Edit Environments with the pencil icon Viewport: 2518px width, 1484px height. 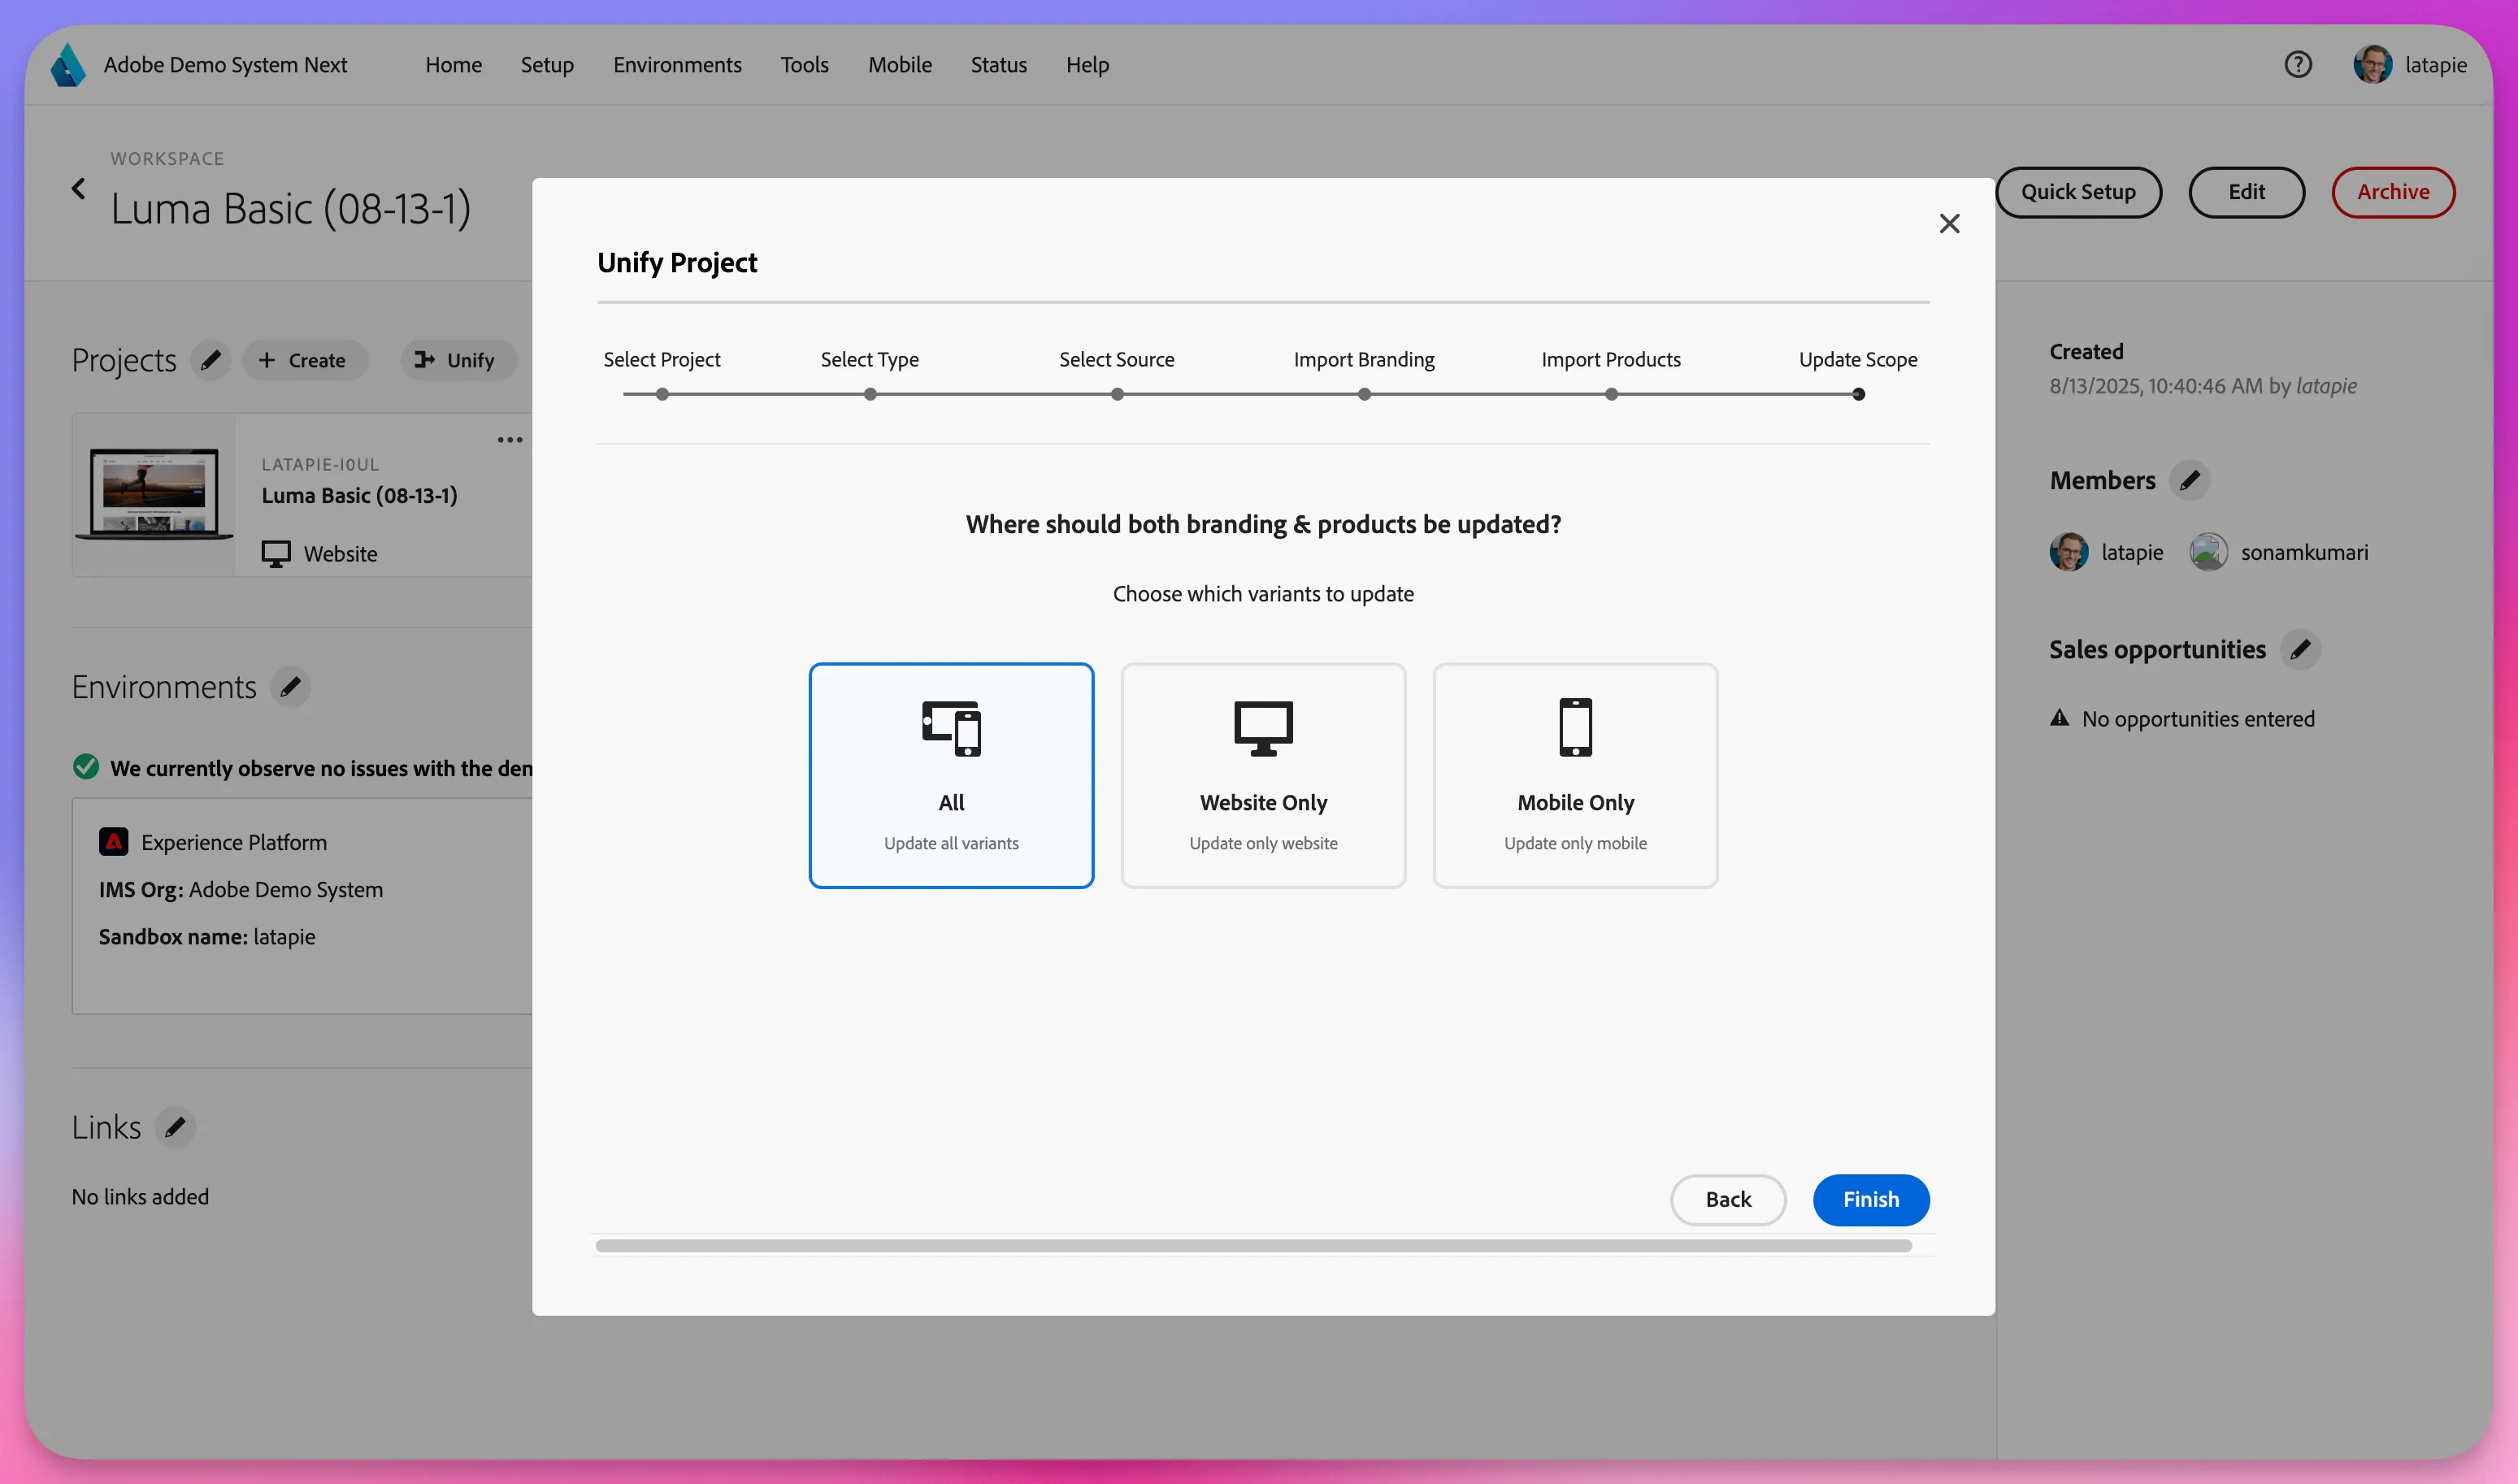tap(290, 687)
